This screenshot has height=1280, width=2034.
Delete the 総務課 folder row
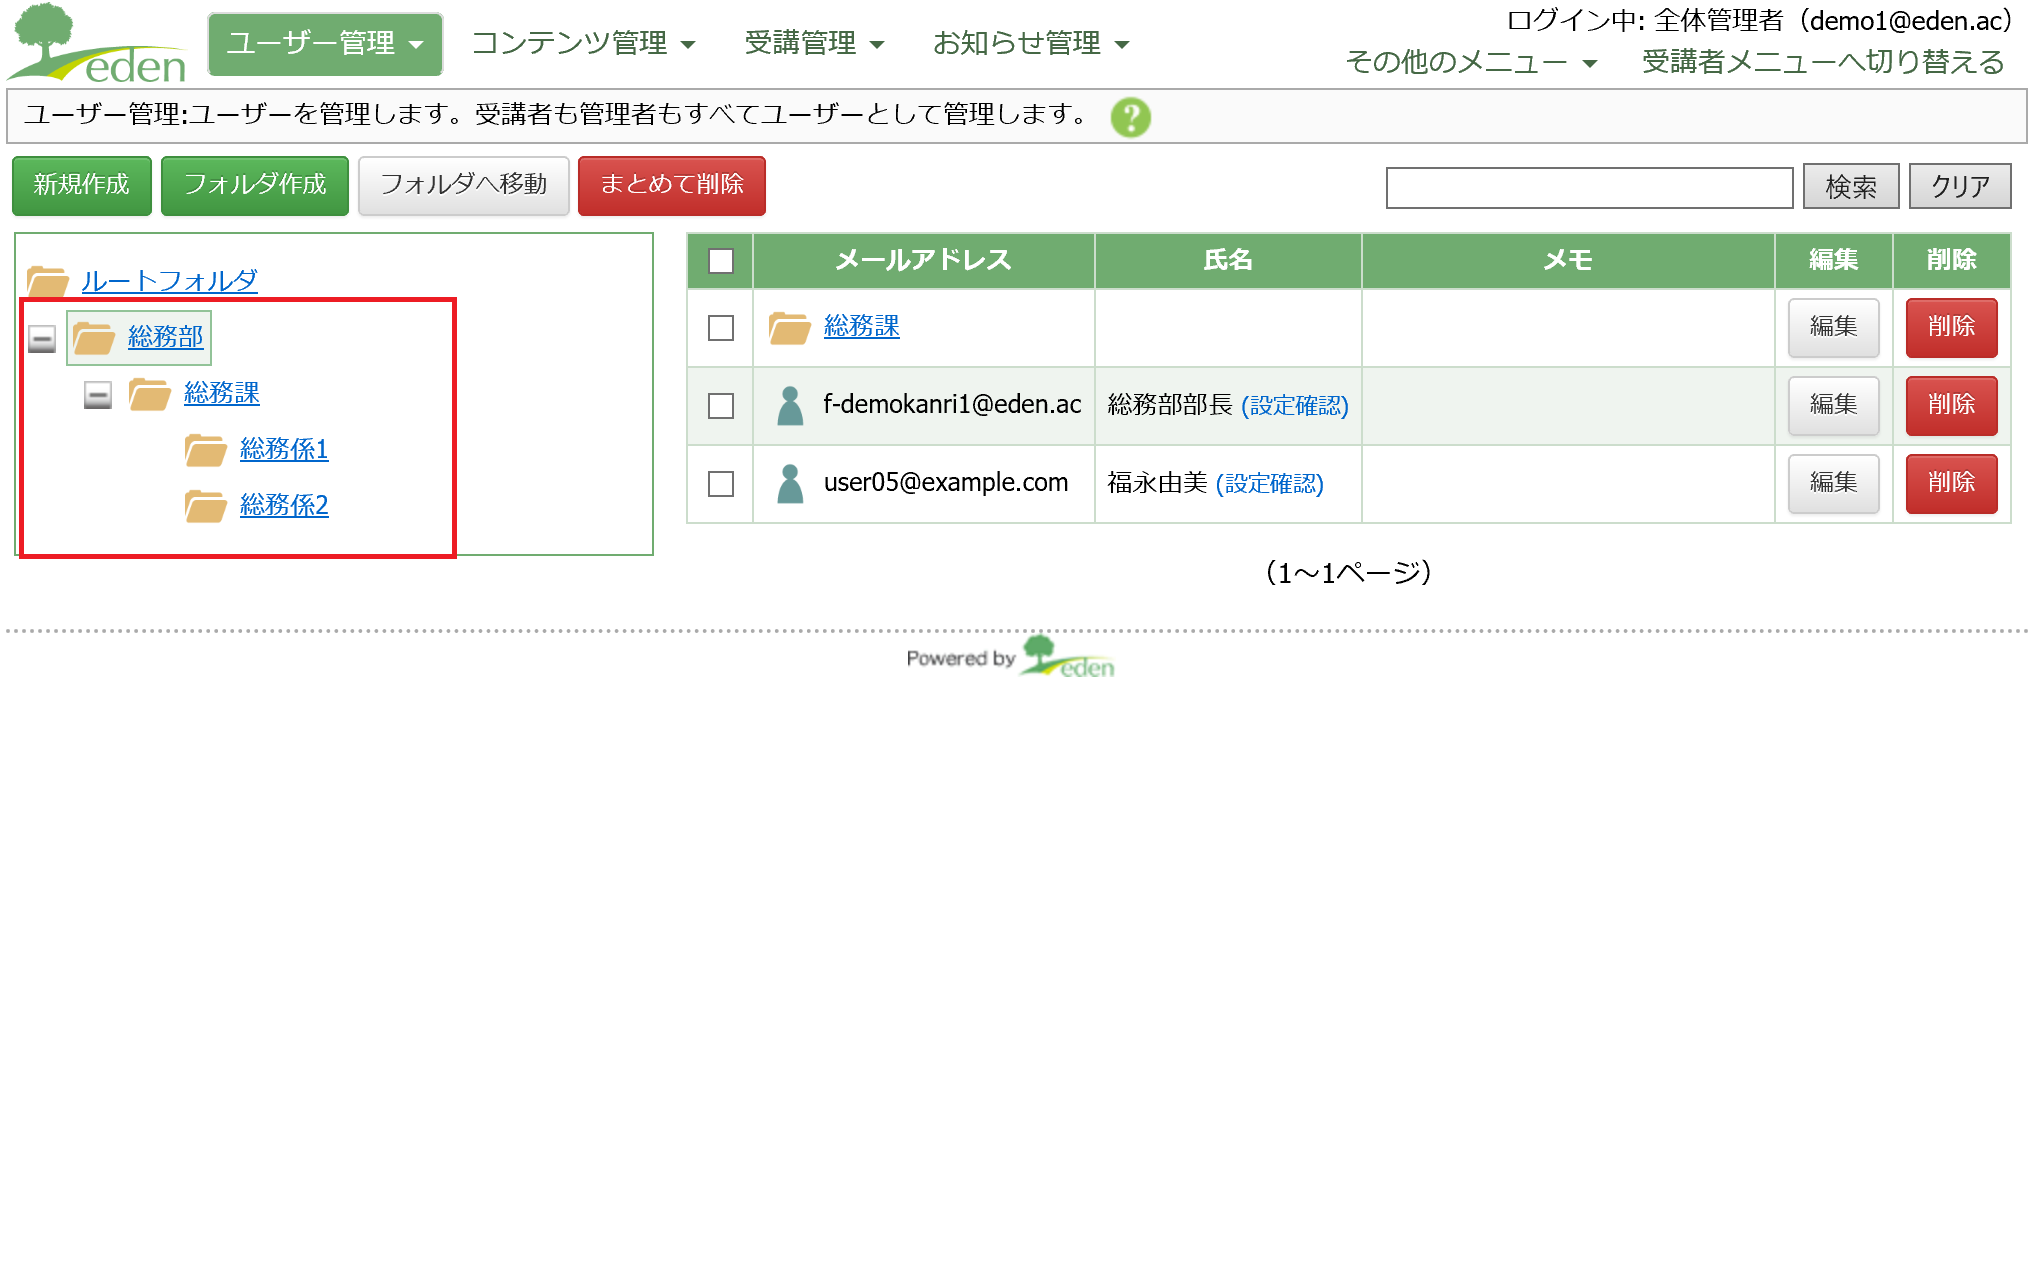(x=1951, y=327)
